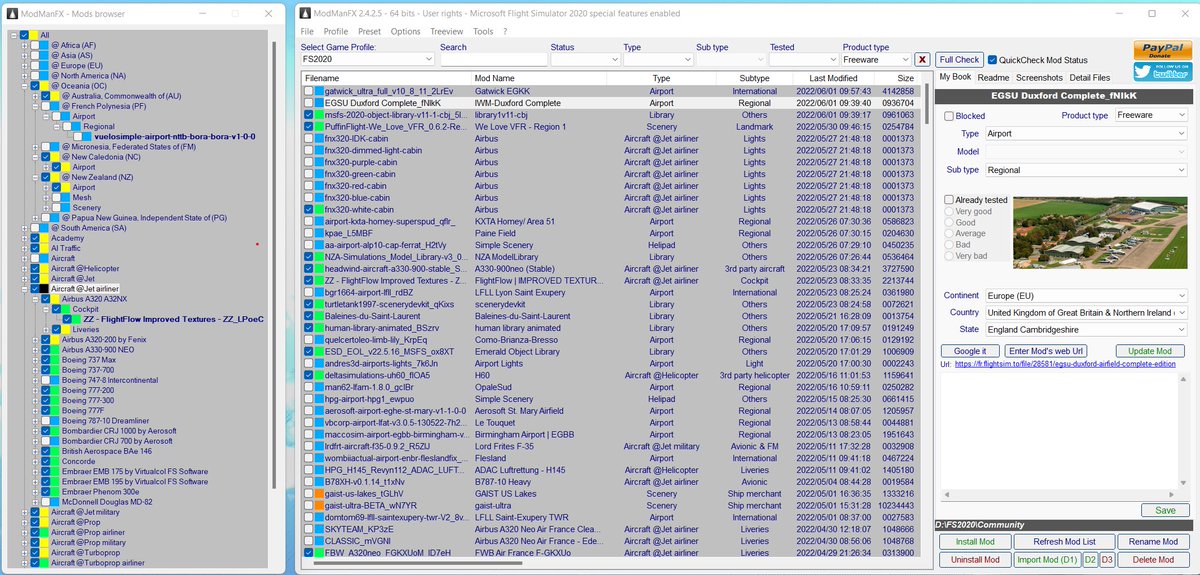Open the State dropdown showing England Cambridgeshire
This screenshot has height=575, width=1200.
point(1087,329)
